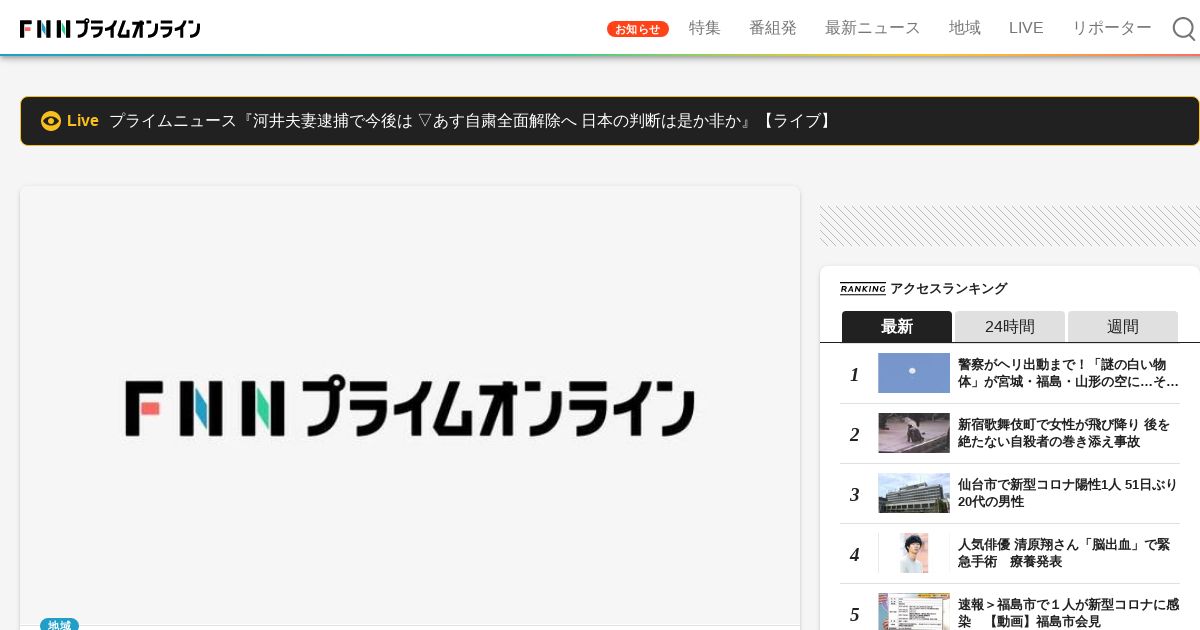Open the search magnifier icon
1200x630 pixels.
point(1184,29)
